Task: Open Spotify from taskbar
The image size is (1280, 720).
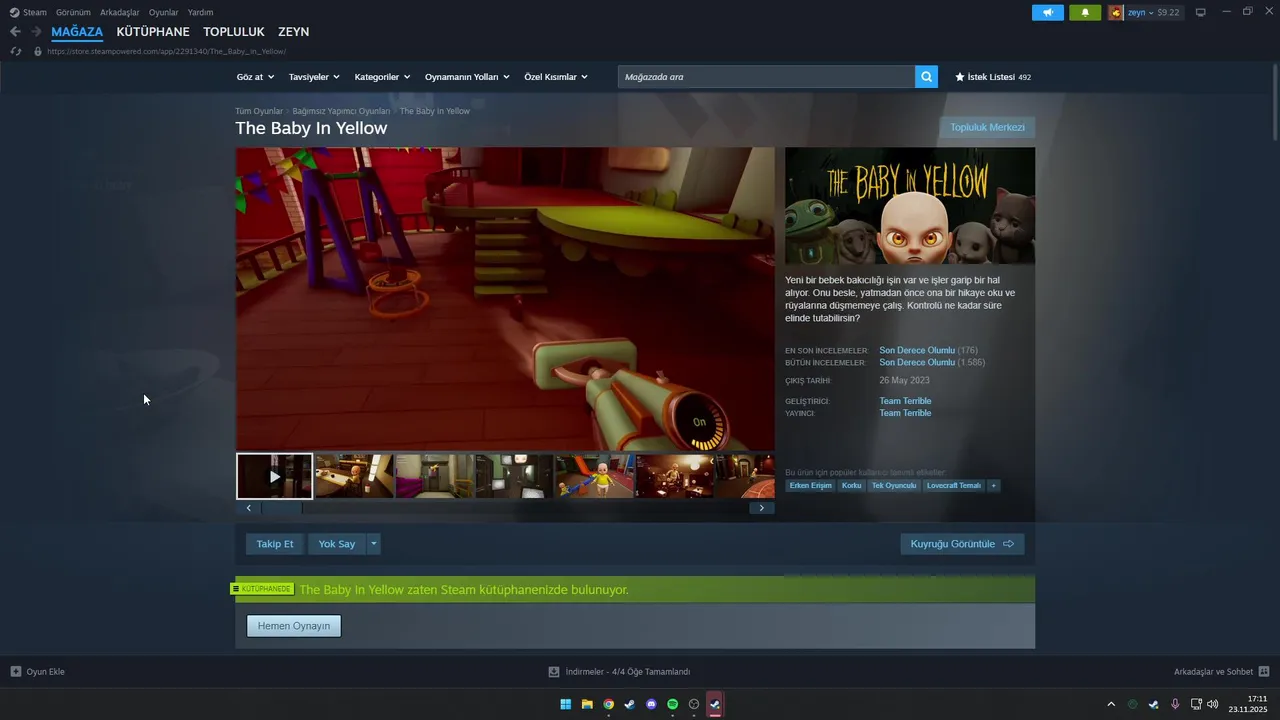Action: point(673,704)
